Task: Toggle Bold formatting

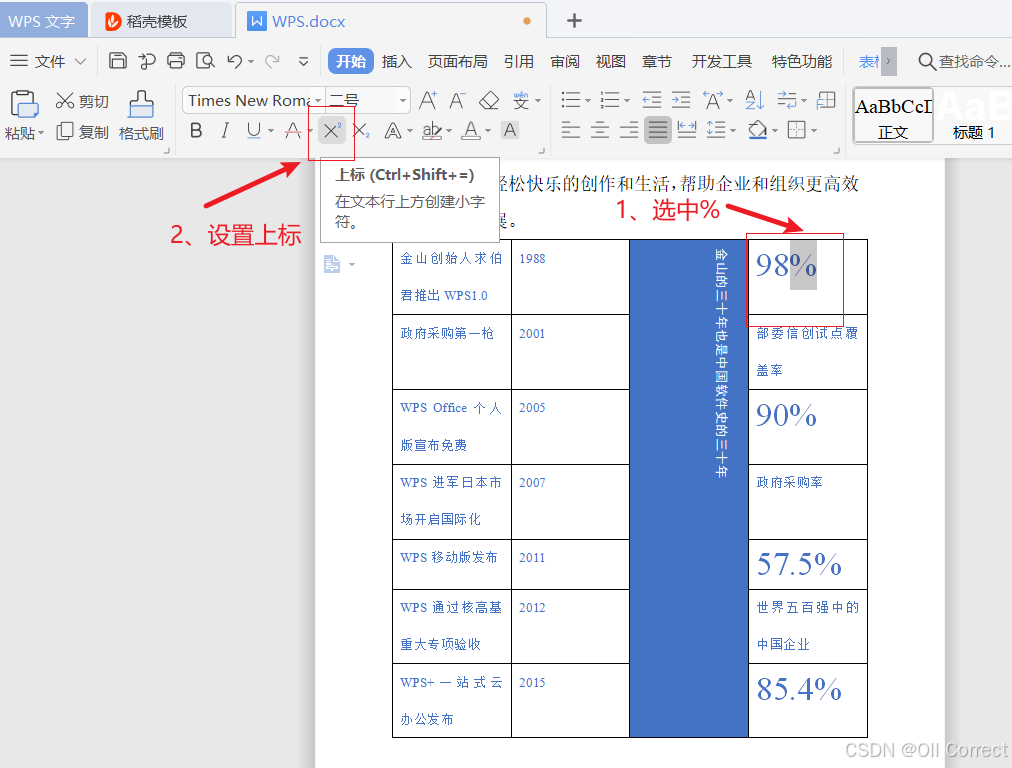Action: click(x=196, y=131)
